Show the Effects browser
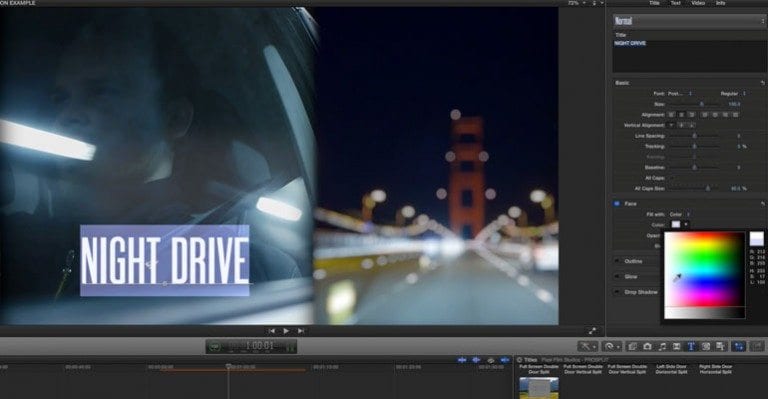This screenshot has width=768, height=399. click(632, 347)
